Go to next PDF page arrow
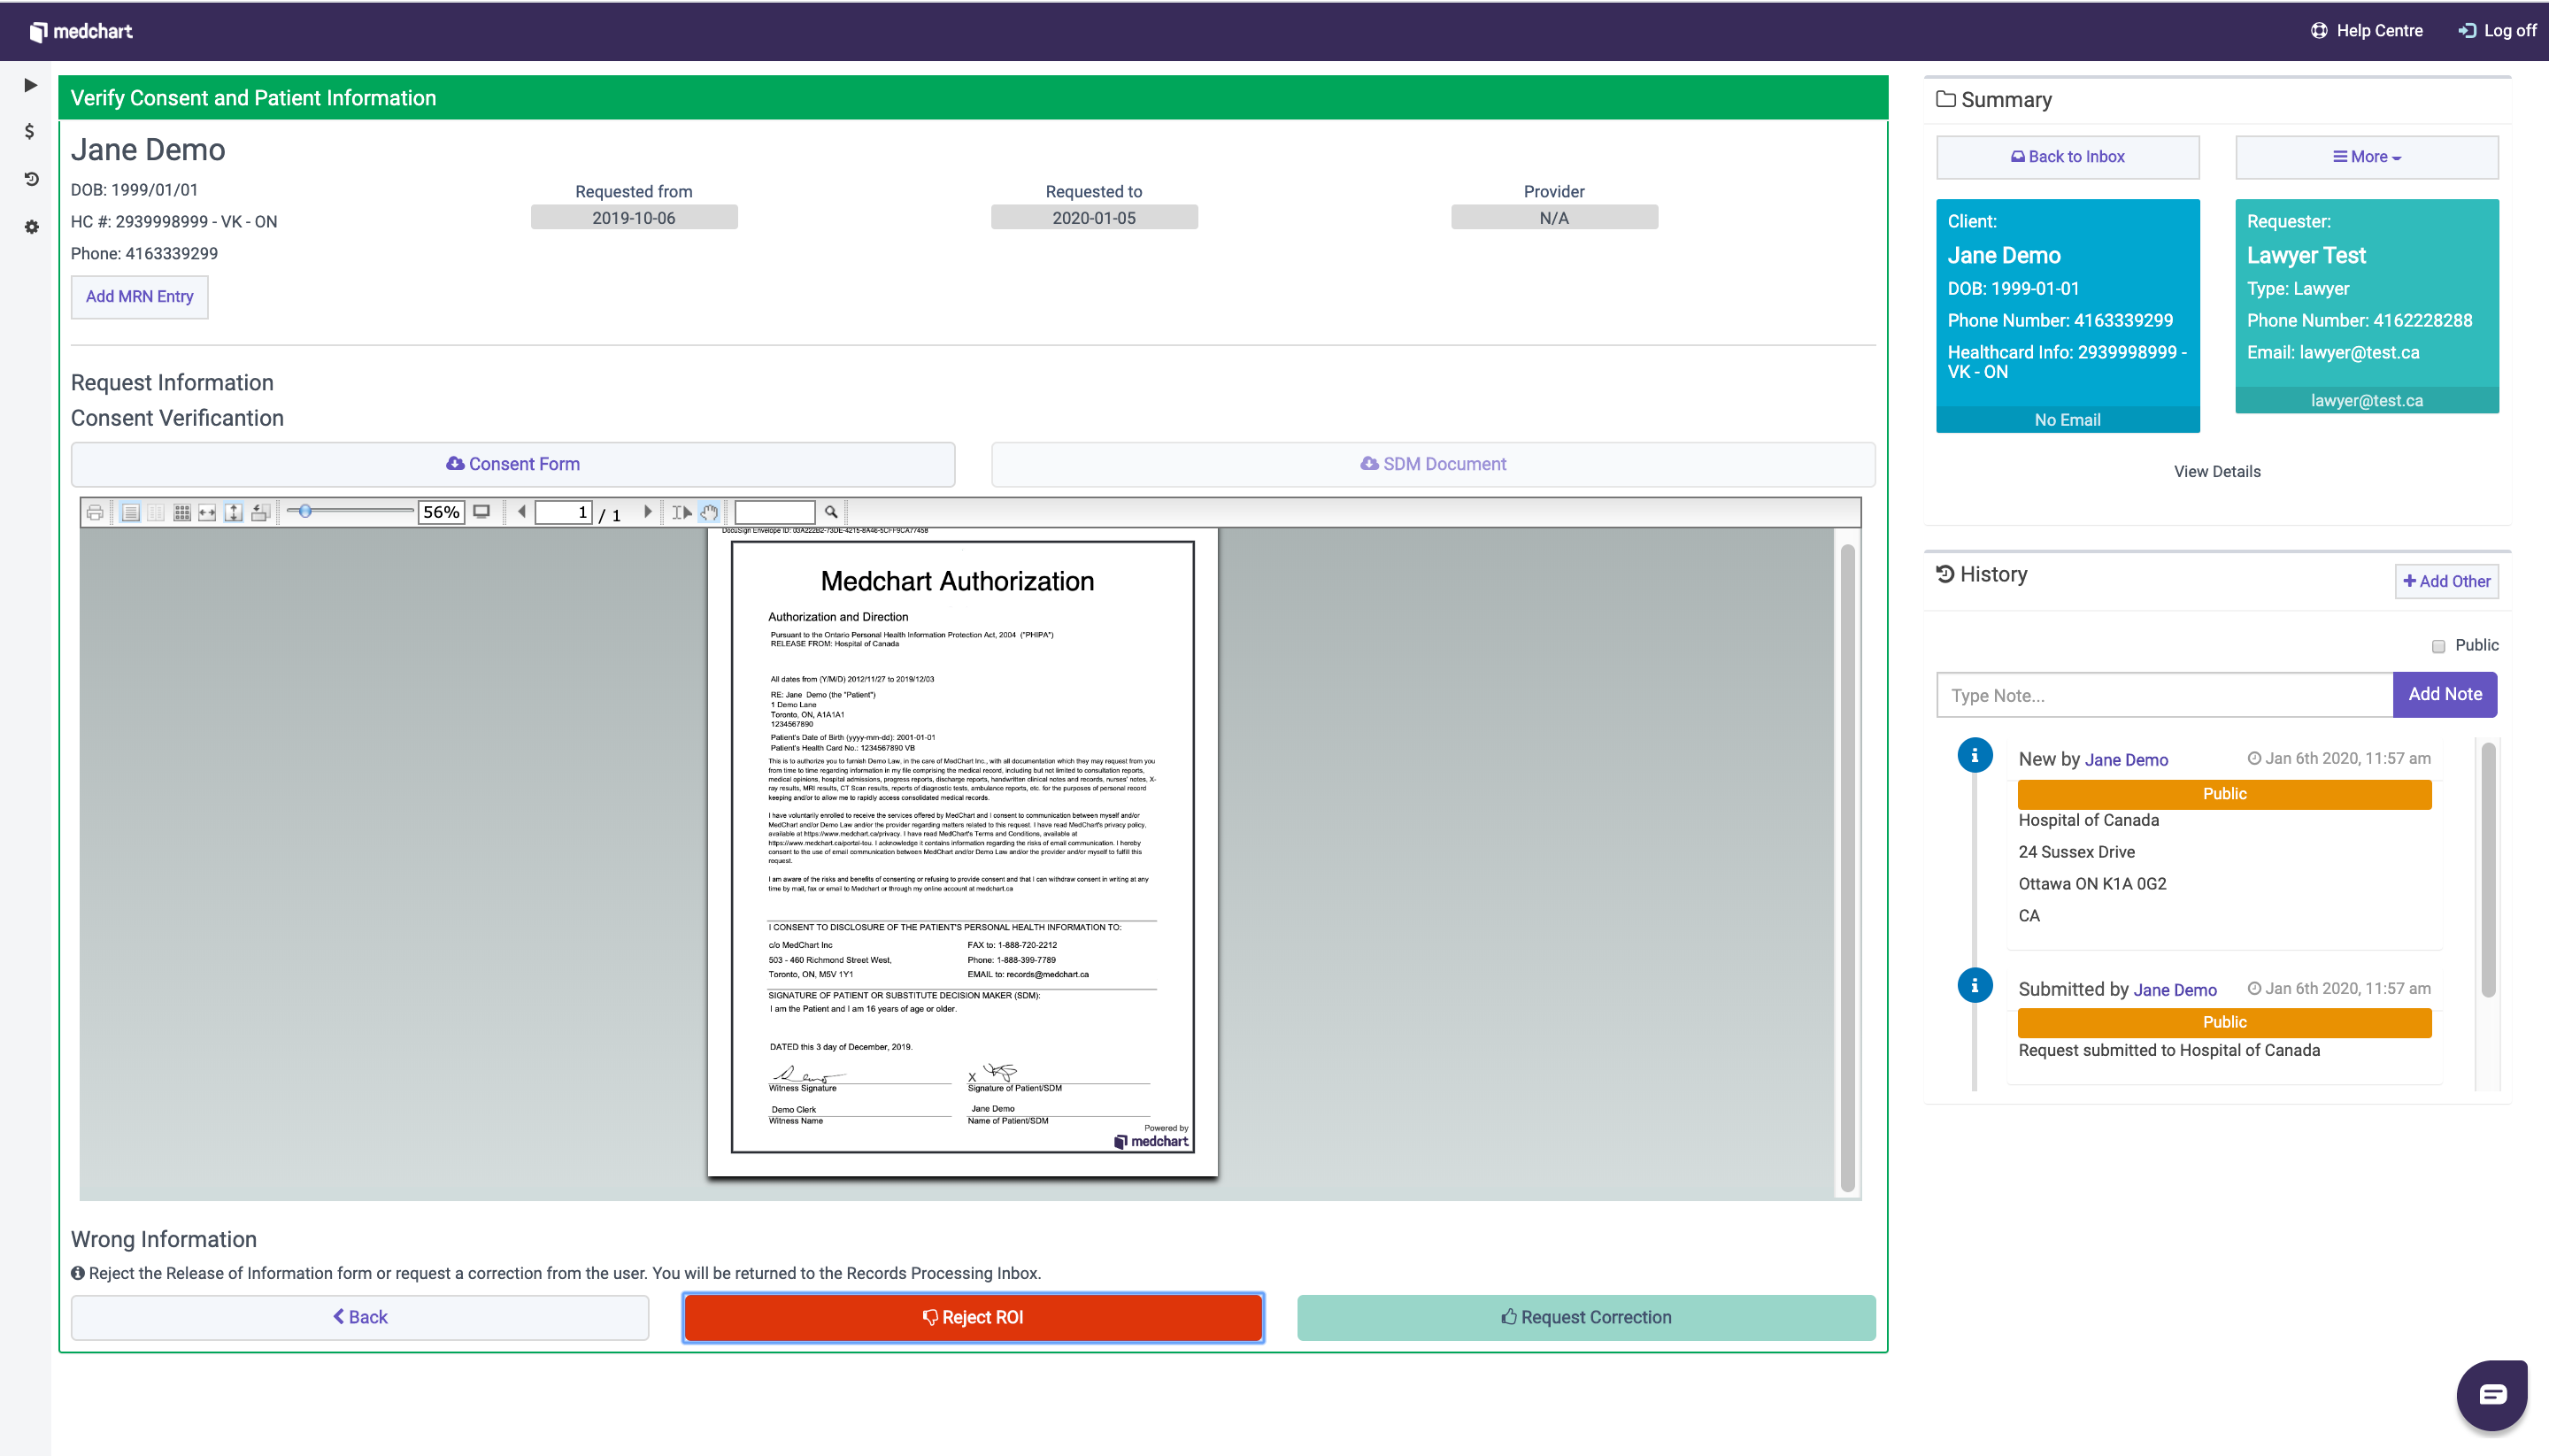2549x1456 pixels. click(x=647, y=512)
